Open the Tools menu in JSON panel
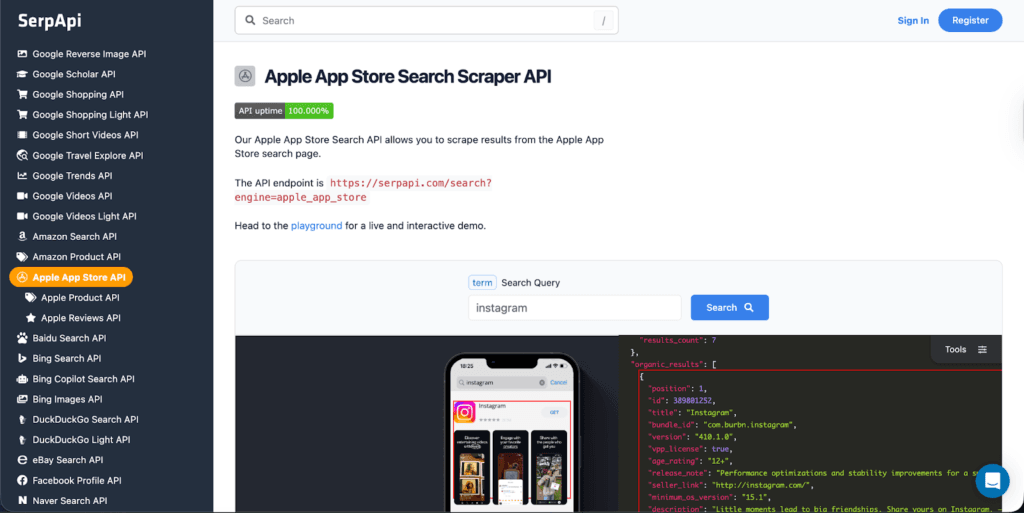 pyautogui.click(x=965, y=349)
